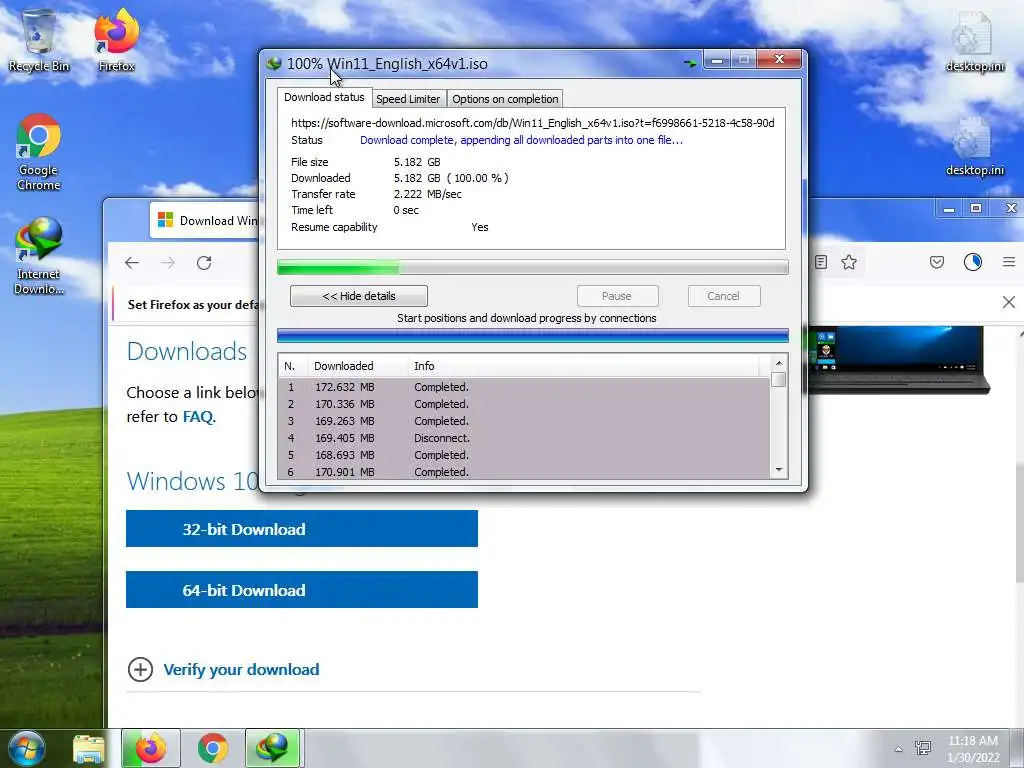Viewport: 1024px width, 768px height.
Task: Click the Firefox account circular icon
Action: pos(973,262)
